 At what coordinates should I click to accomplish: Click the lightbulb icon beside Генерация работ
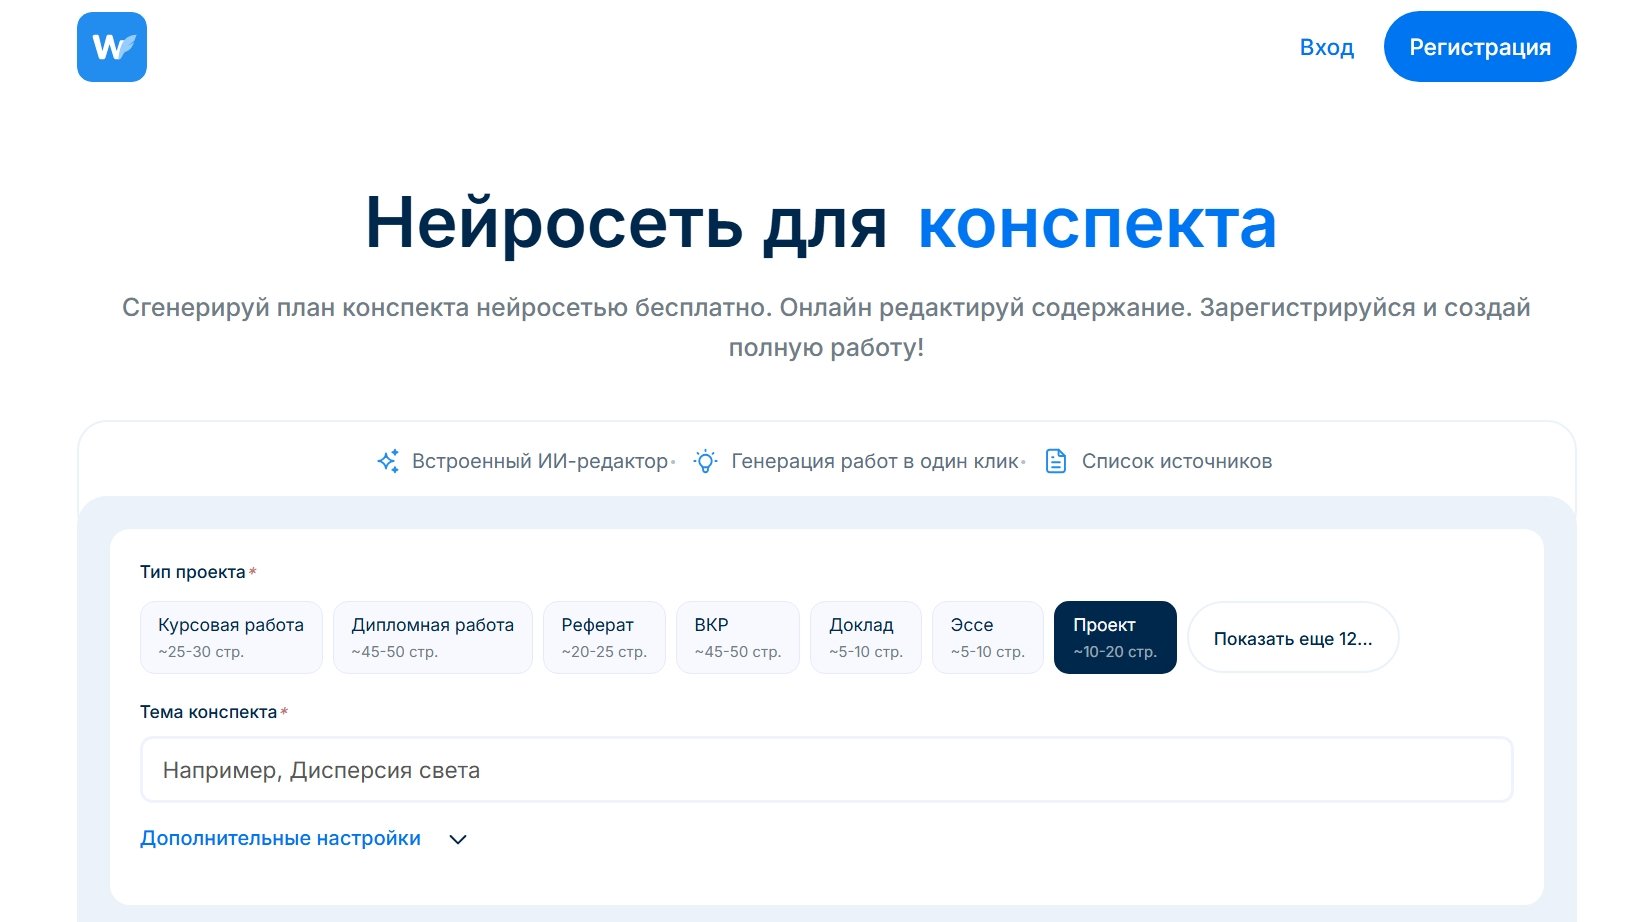coord(706,461)
